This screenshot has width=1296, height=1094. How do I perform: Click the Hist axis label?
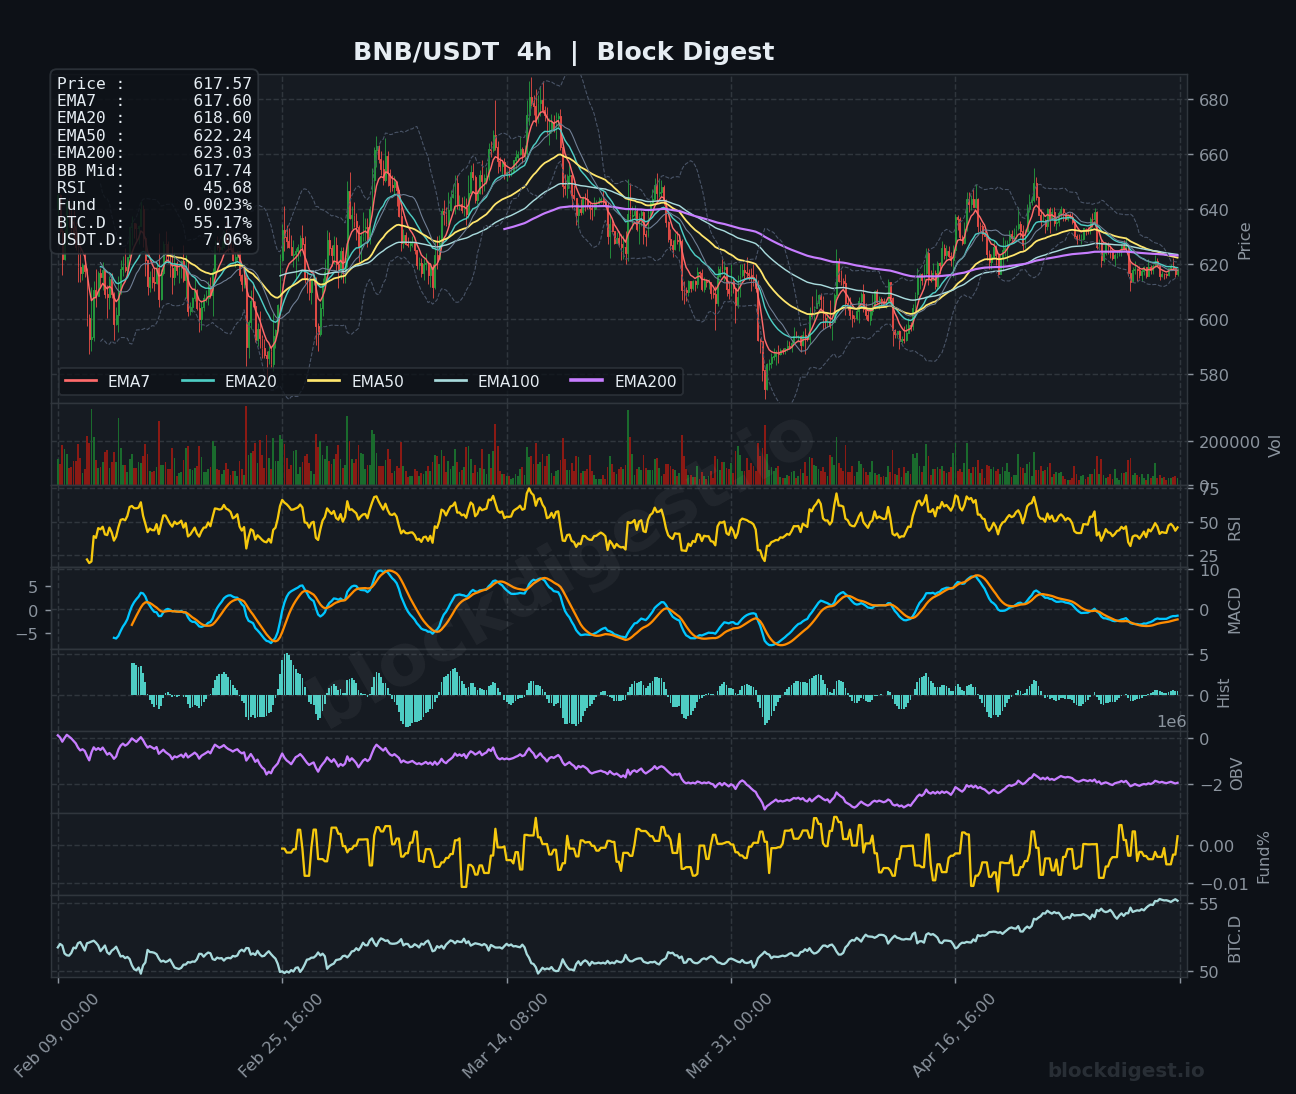coord(1224,693)
